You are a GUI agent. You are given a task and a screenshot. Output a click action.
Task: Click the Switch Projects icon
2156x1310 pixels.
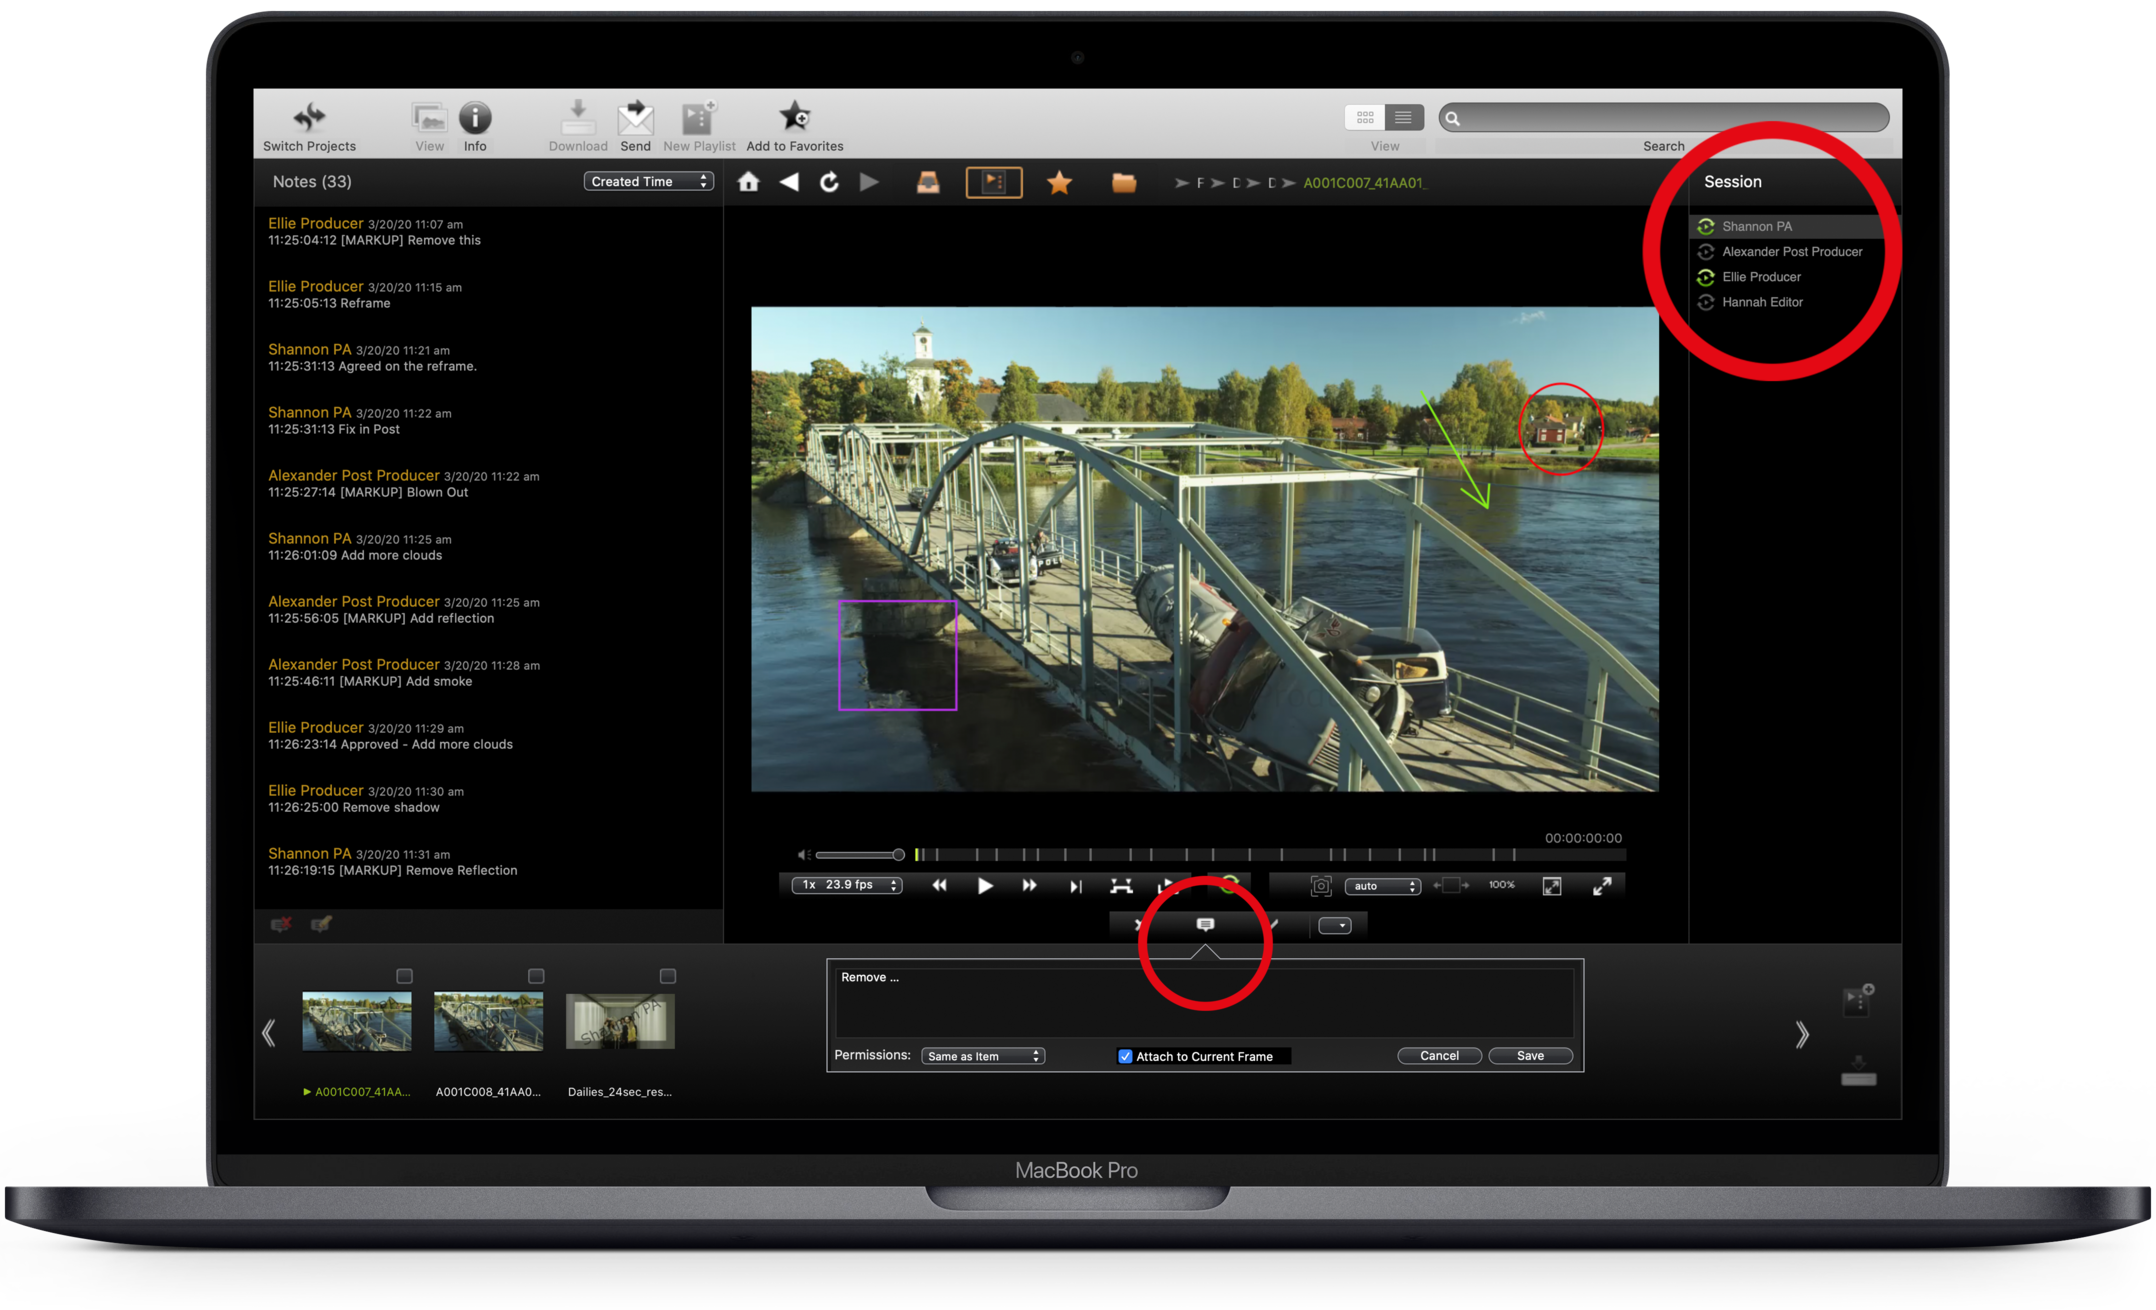pos(309,118)
